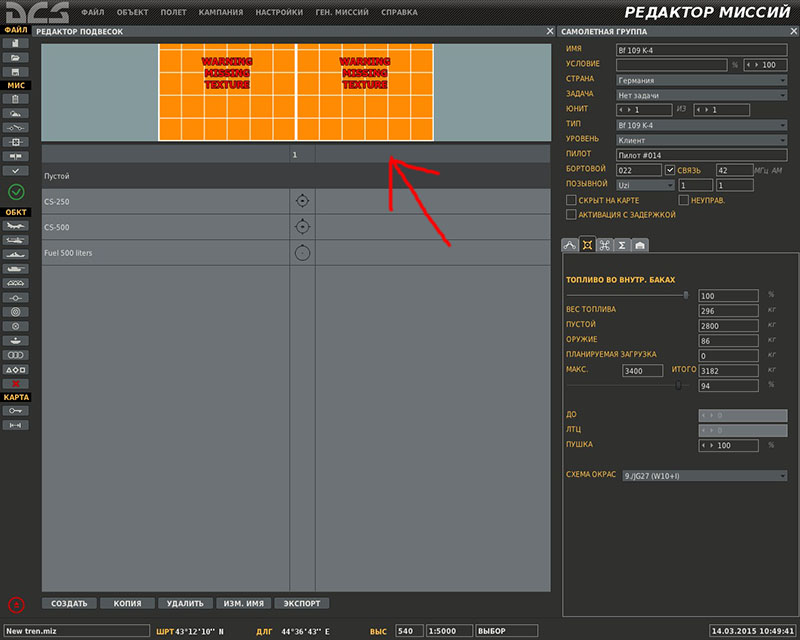Expand the СХЕМА ОКРАС livery dropdown
Screen dimensions: 800x640
tap(705, 476)
